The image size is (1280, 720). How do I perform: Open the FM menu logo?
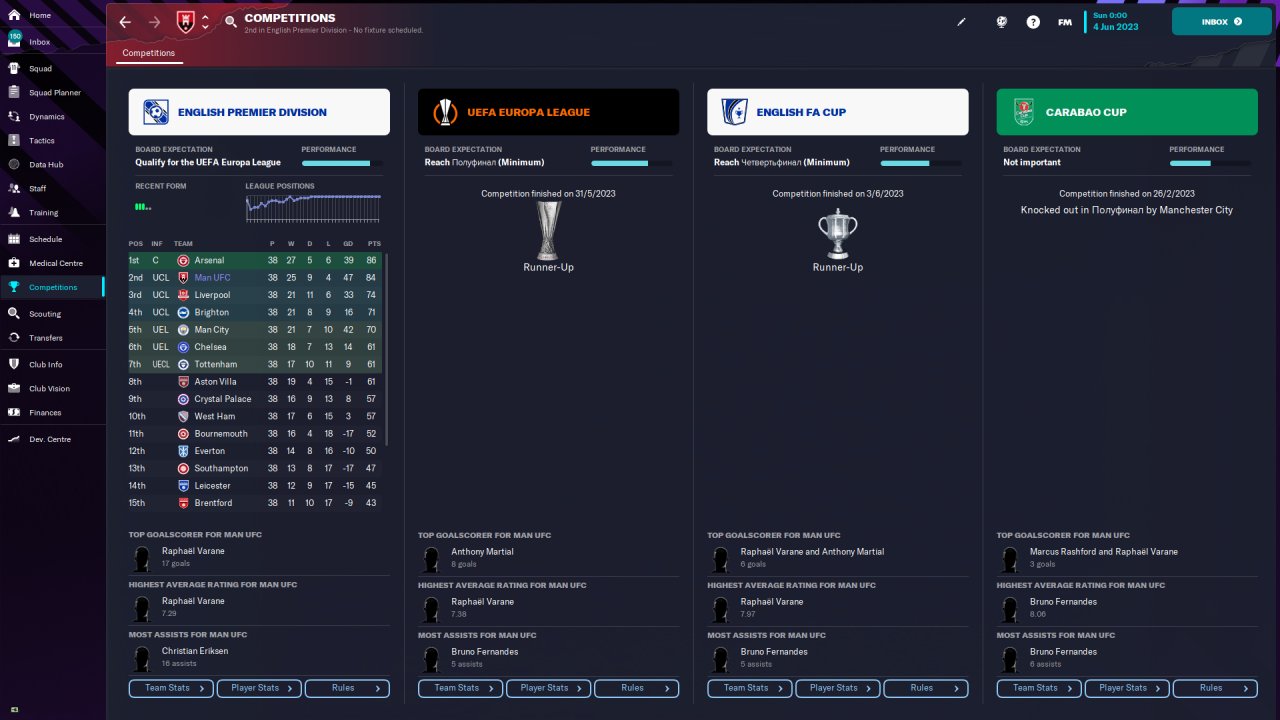[x=1065, y=22]
